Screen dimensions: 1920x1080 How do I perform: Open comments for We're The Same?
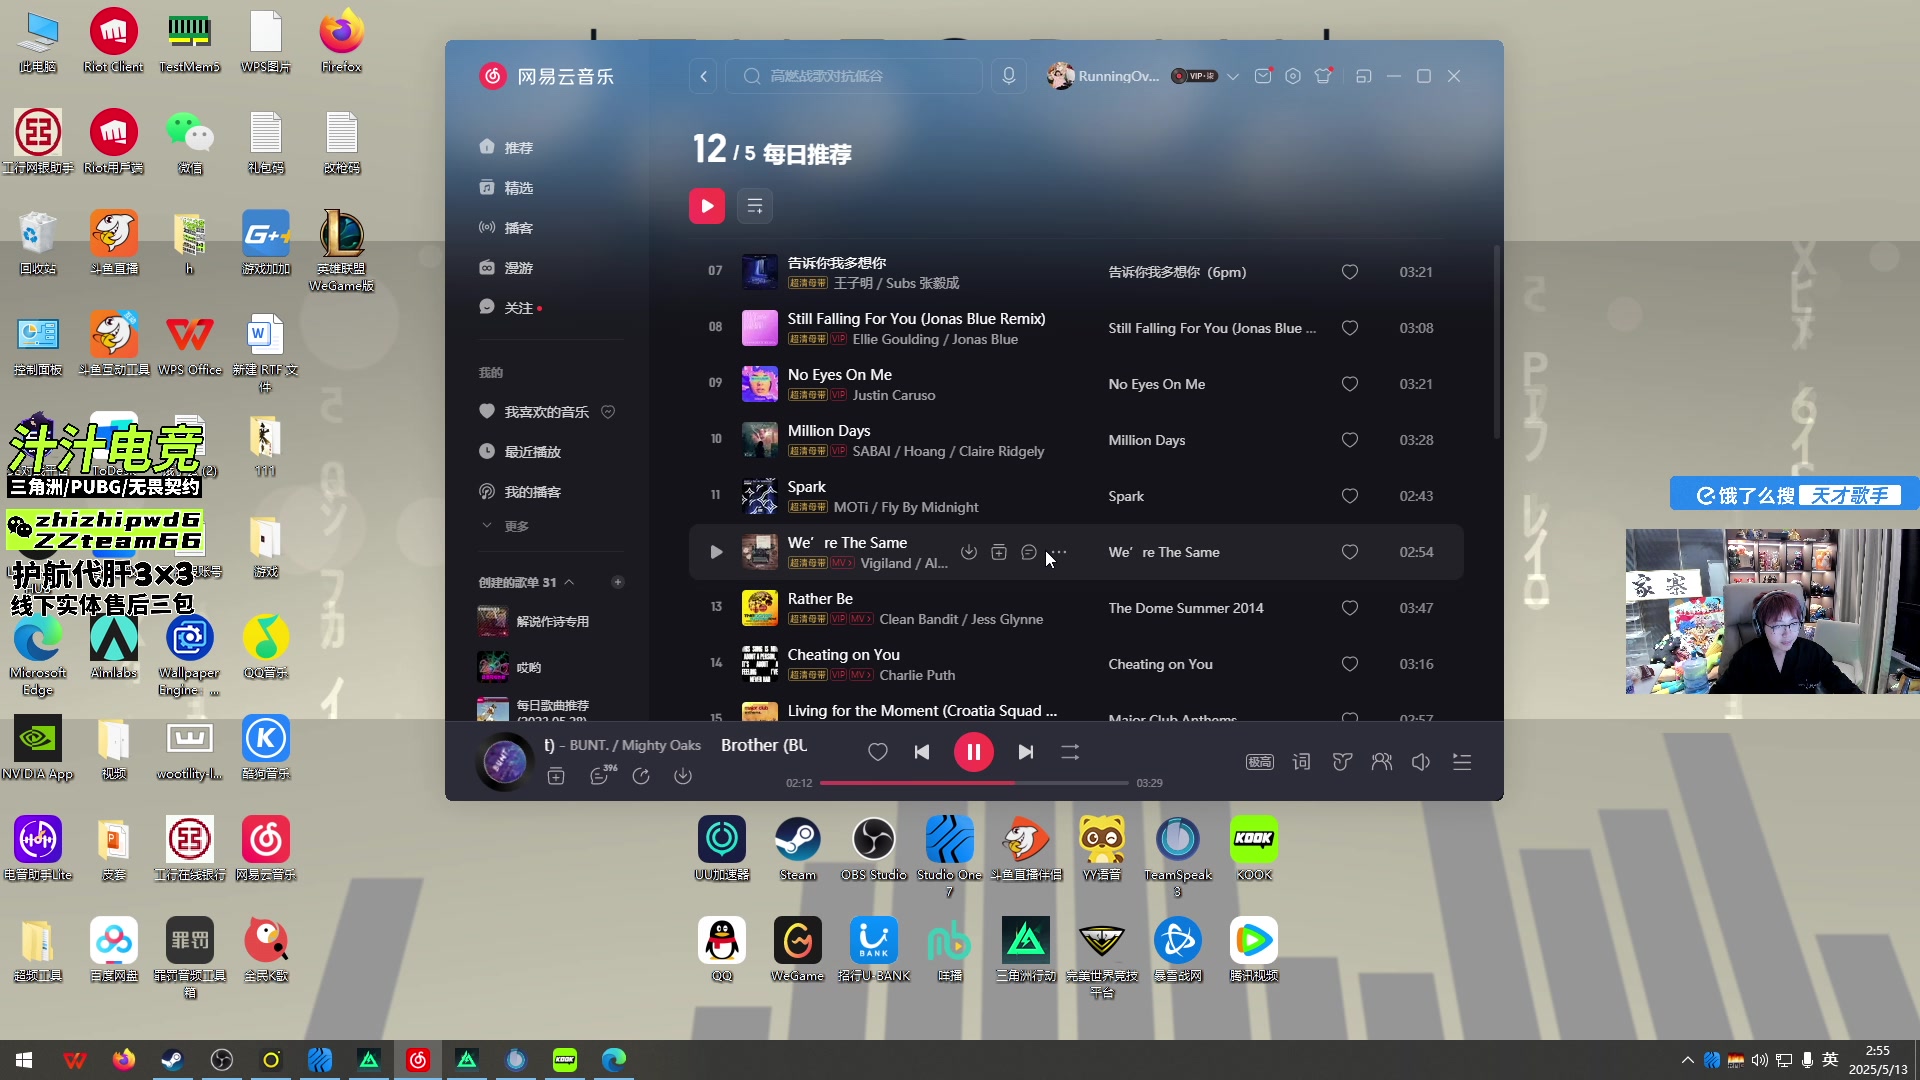(1029, 552)
